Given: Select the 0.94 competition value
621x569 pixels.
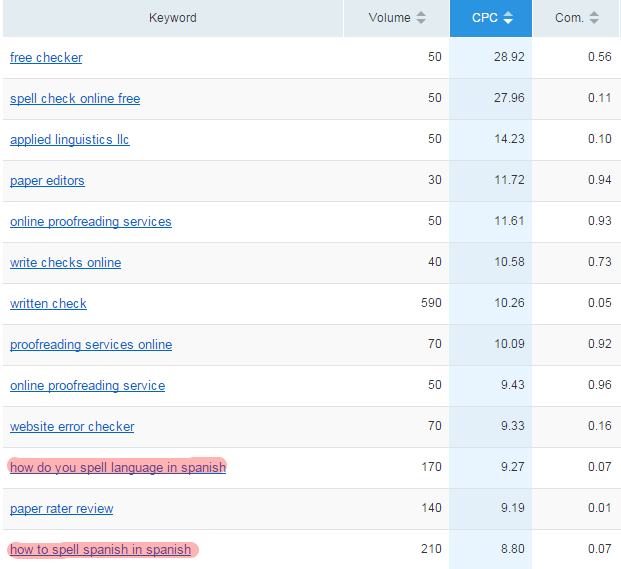Looking at the screenshot, I should pos(600,180).
